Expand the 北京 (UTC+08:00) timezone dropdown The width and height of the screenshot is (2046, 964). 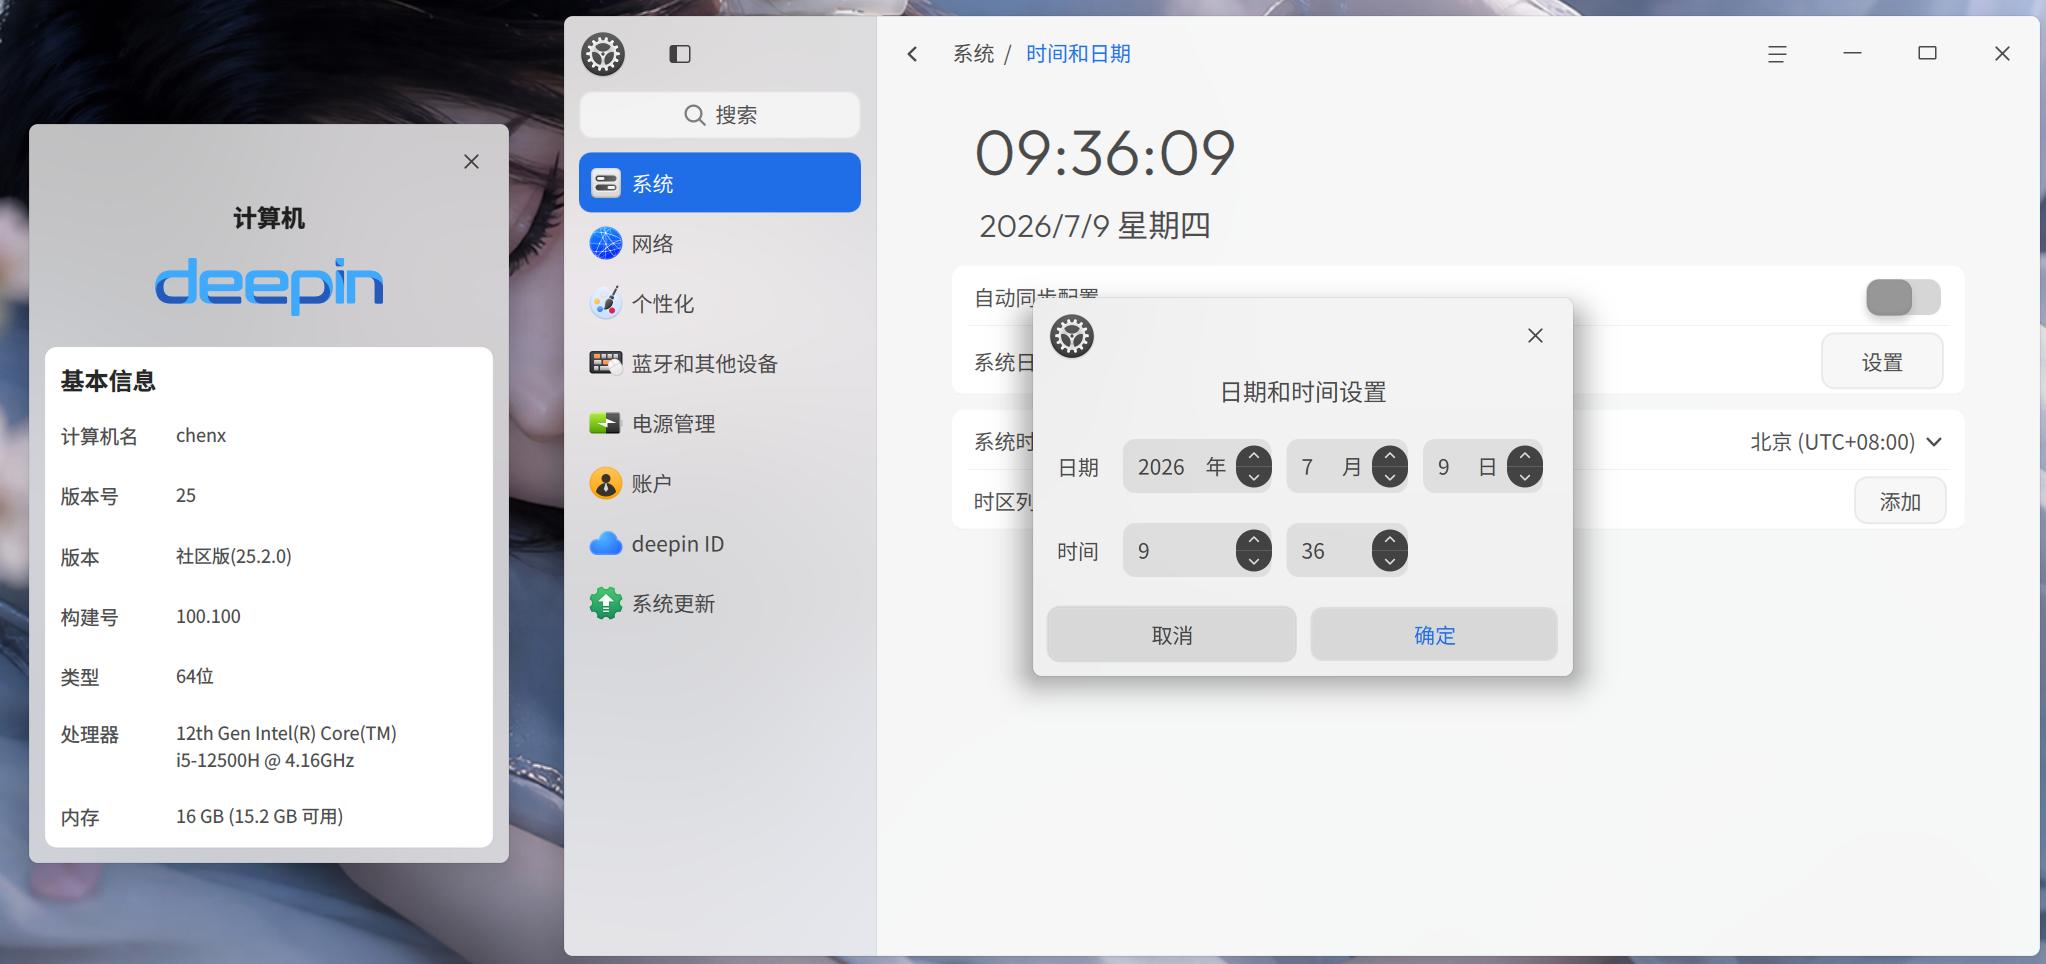(1846, 442)
